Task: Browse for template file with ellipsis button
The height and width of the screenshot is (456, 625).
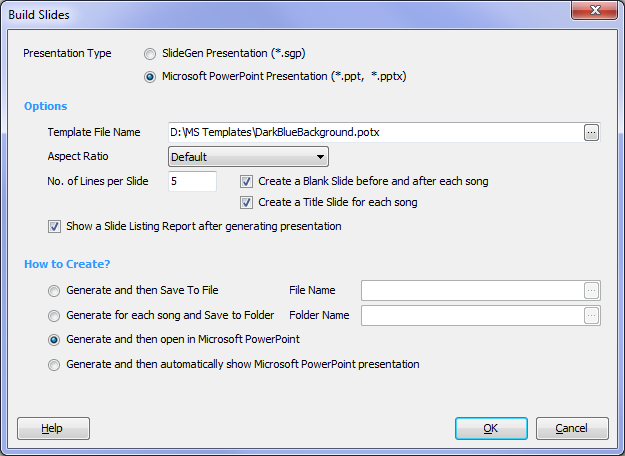Action: click(x=591, y=133)
